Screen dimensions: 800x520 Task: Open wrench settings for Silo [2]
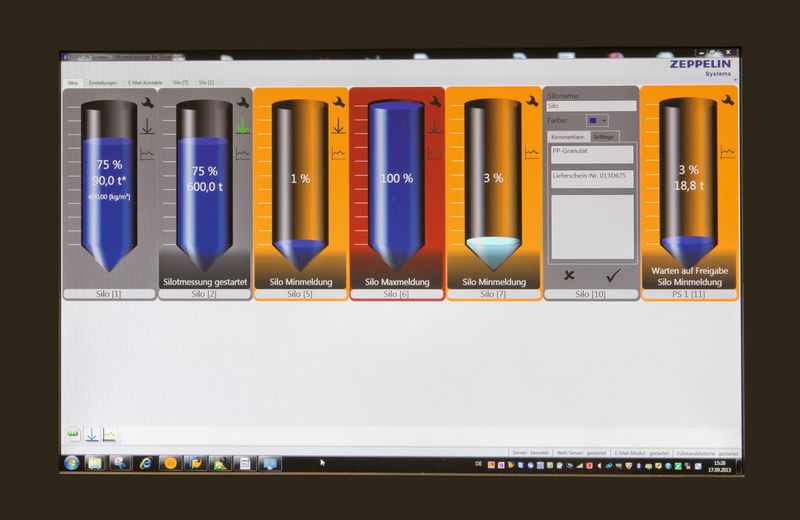tap(243, 103)
